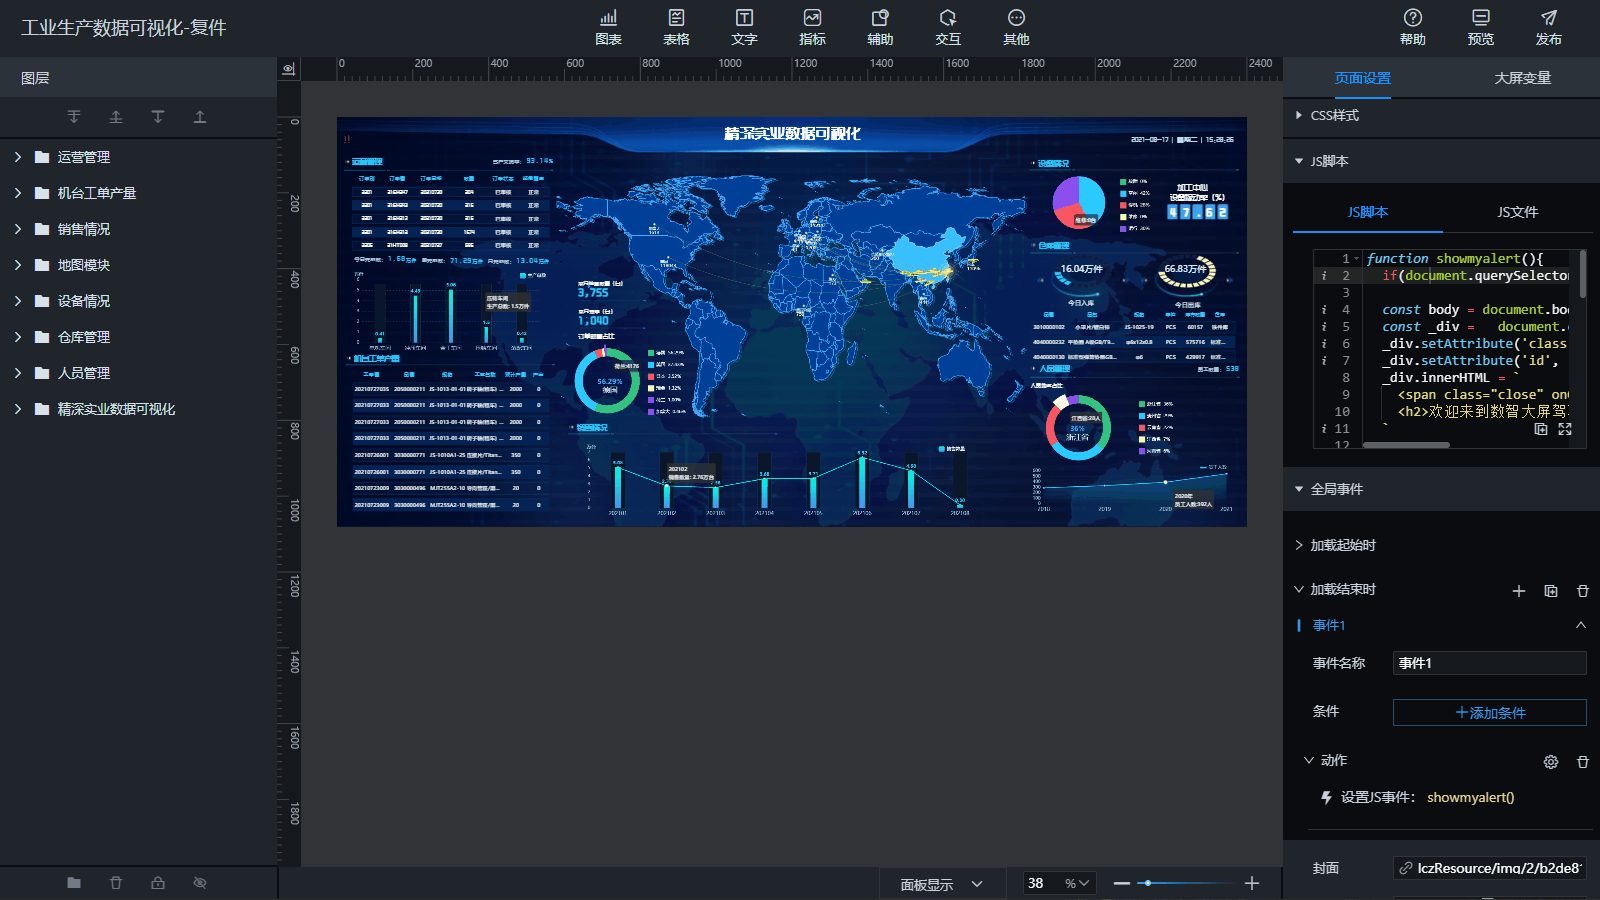Delete the layer with the trash icon
The image size is (1600, 900).
116,883
